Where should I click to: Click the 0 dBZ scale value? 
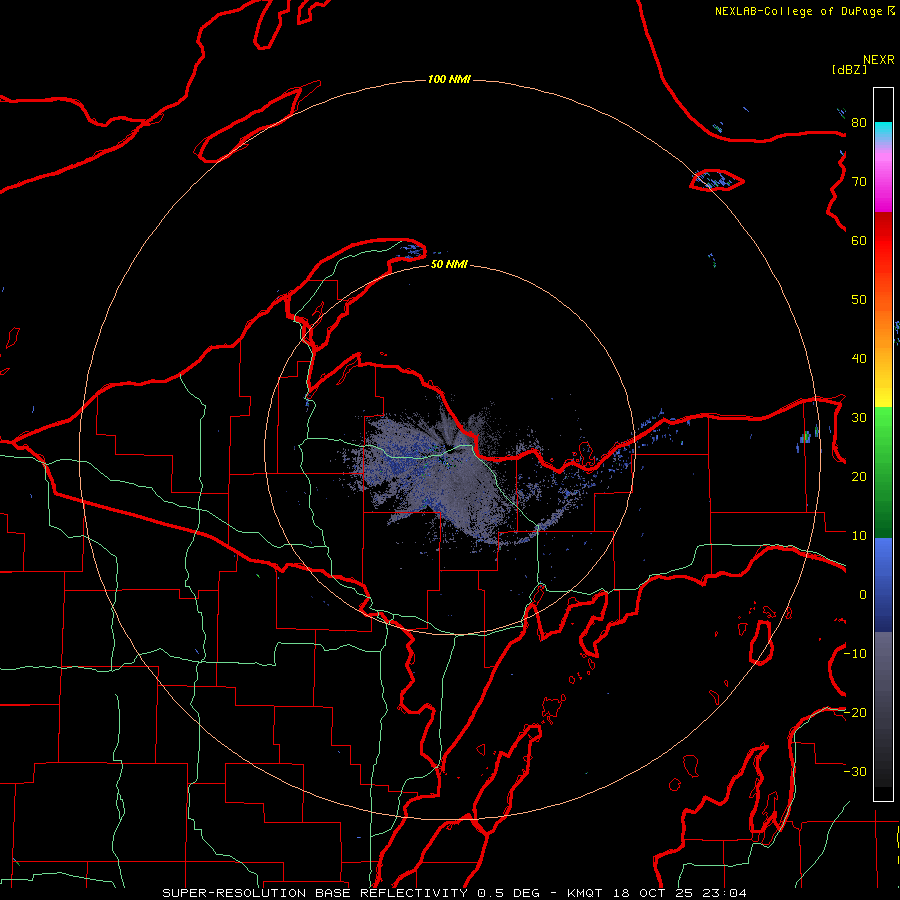click(x=862, y=595)
